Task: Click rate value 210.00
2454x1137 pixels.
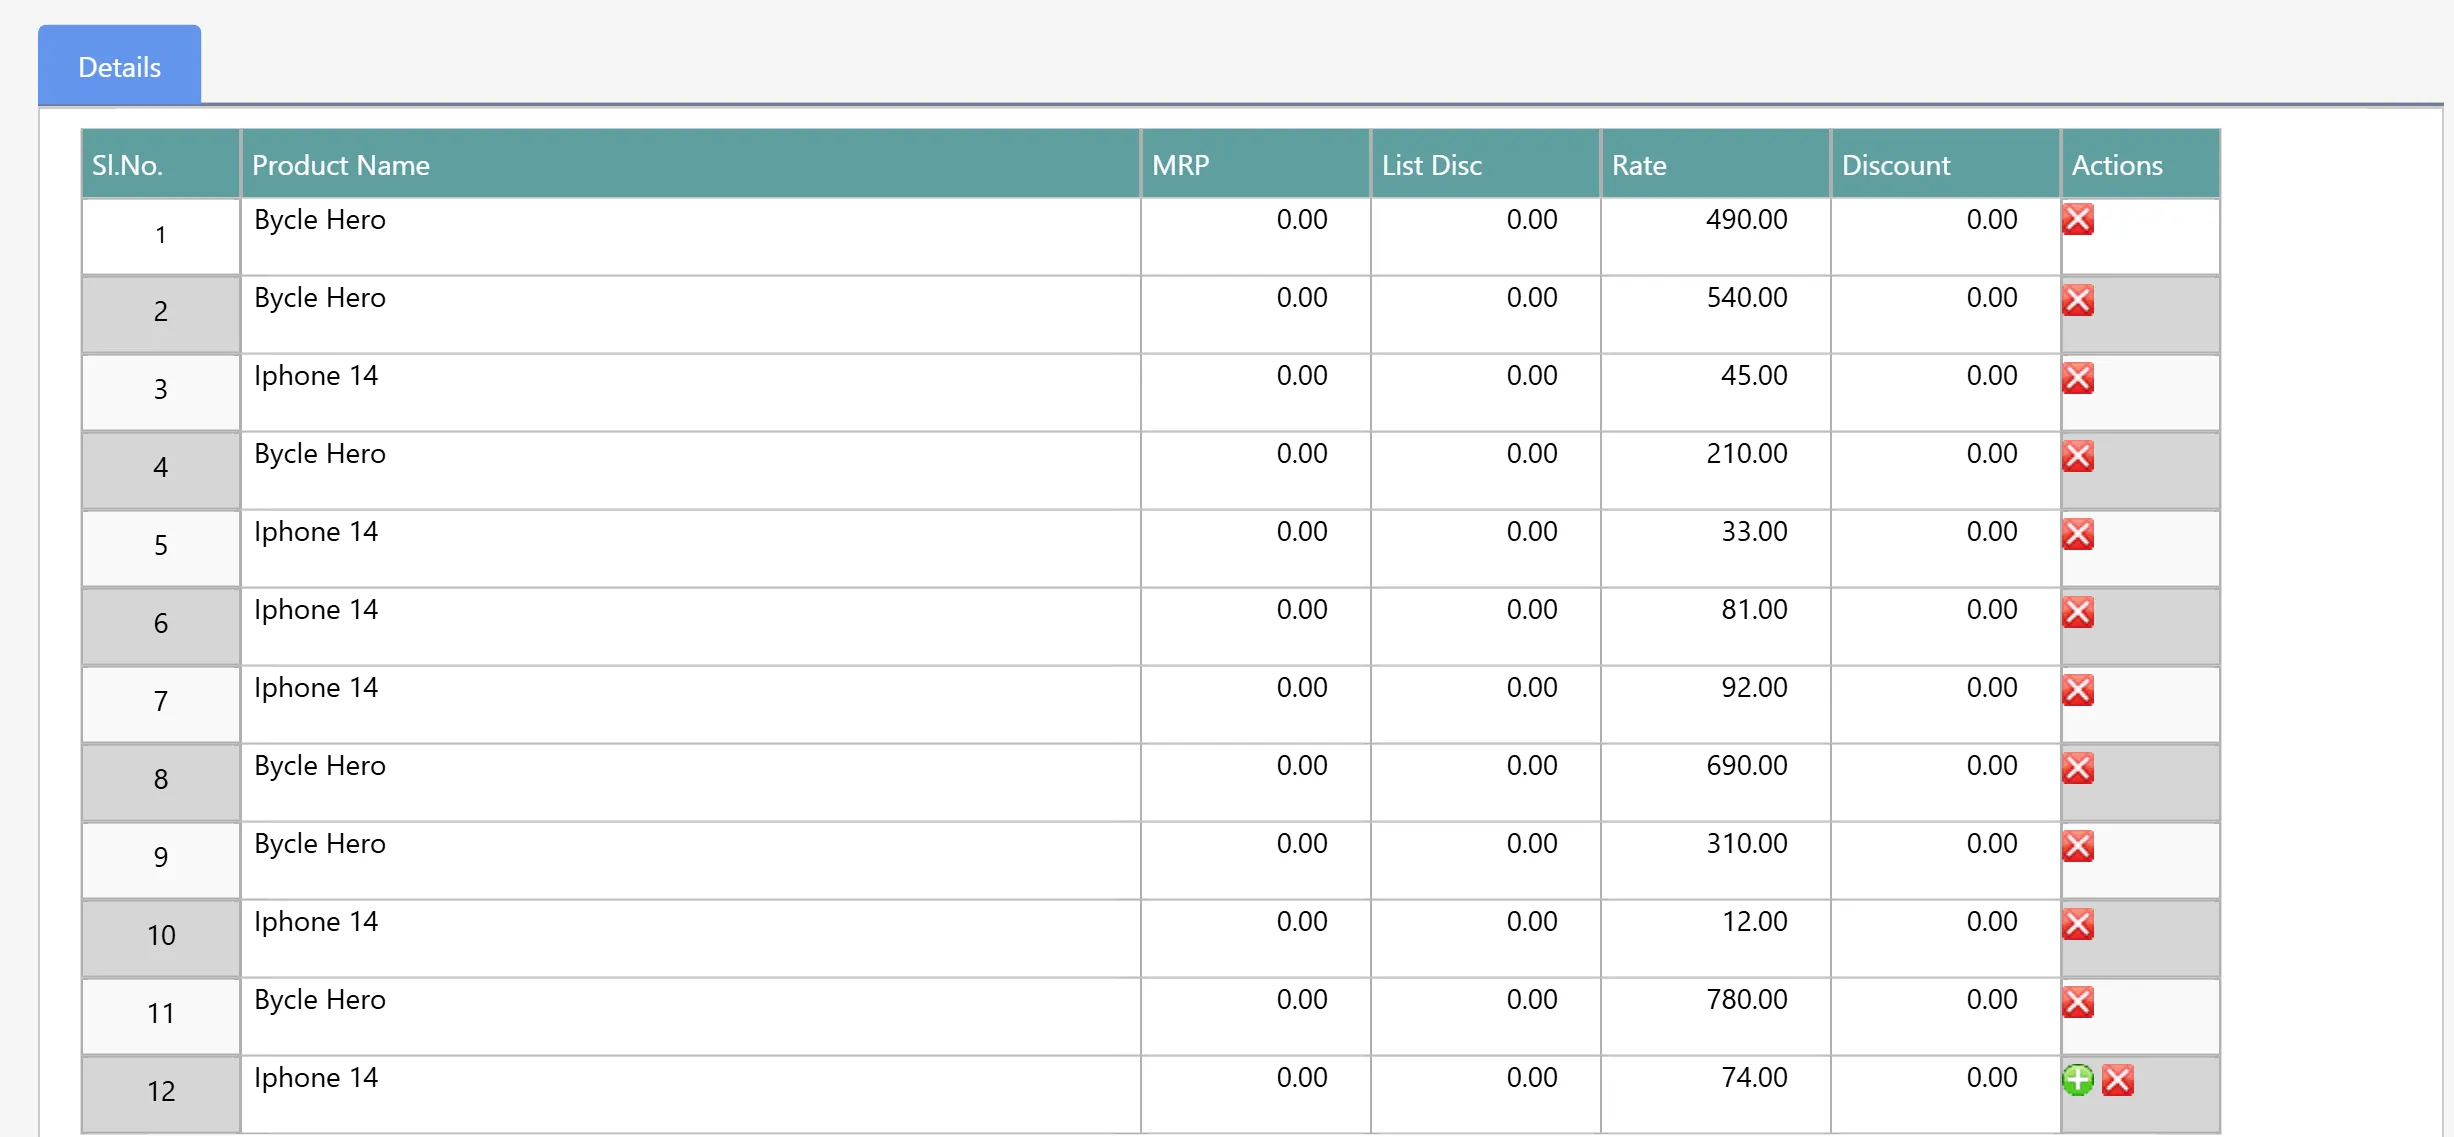Action: coord(1746,453)
